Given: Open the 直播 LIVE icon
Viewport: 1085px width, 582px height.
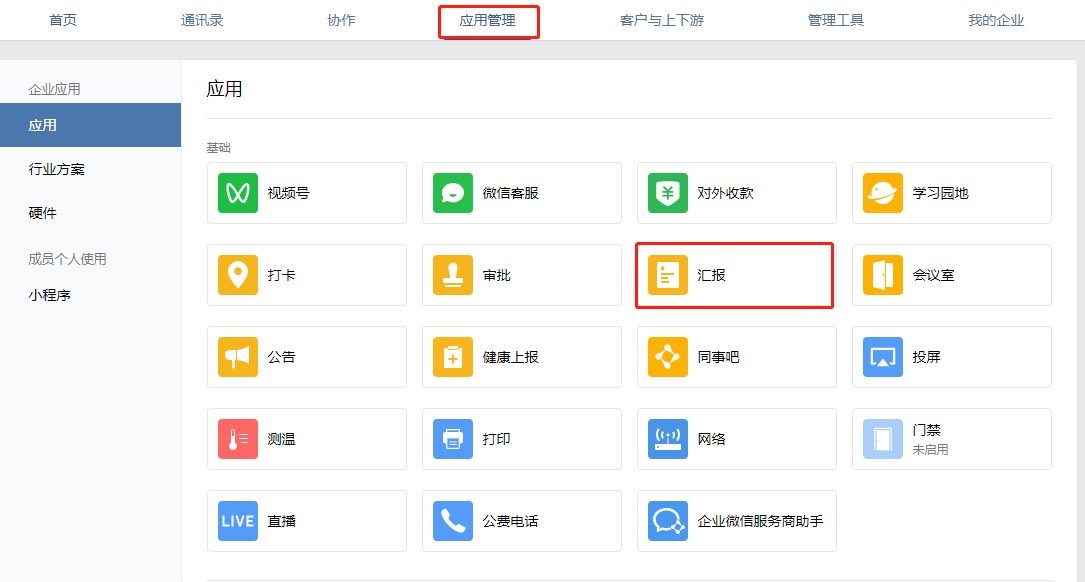Looking at the screenshot, I should click(237, 521).
